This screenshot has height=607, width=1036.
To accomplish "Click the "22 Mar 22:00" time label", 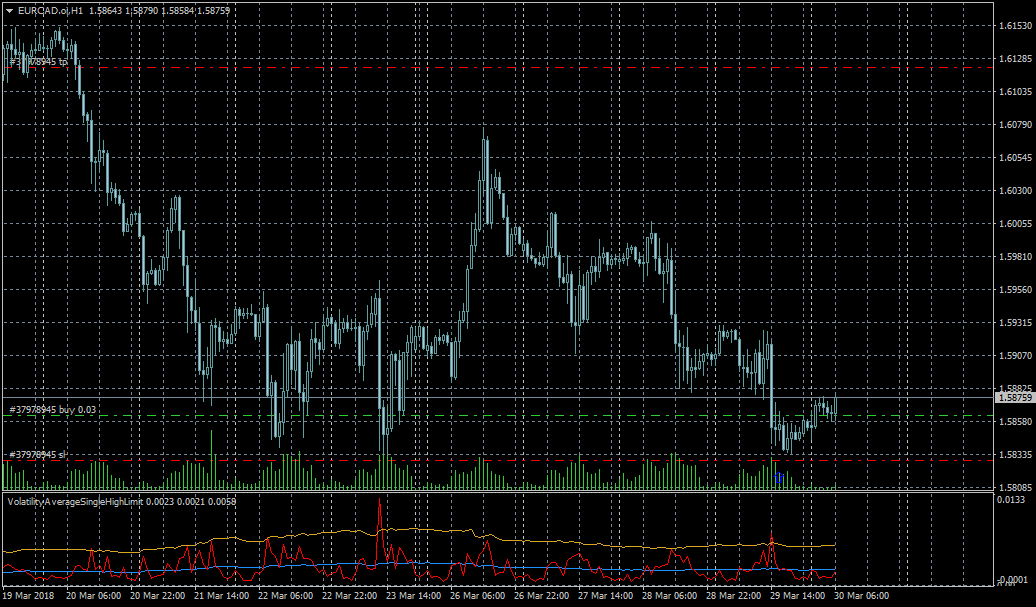I will pos(351,596).
